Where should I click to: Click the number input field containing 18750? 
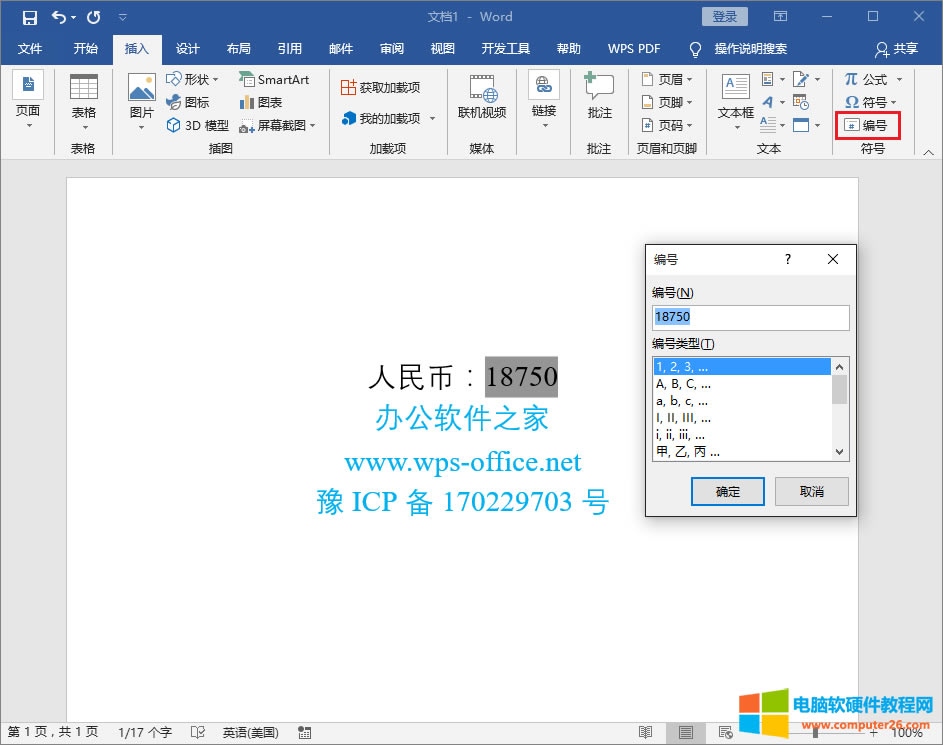[750, 317]
